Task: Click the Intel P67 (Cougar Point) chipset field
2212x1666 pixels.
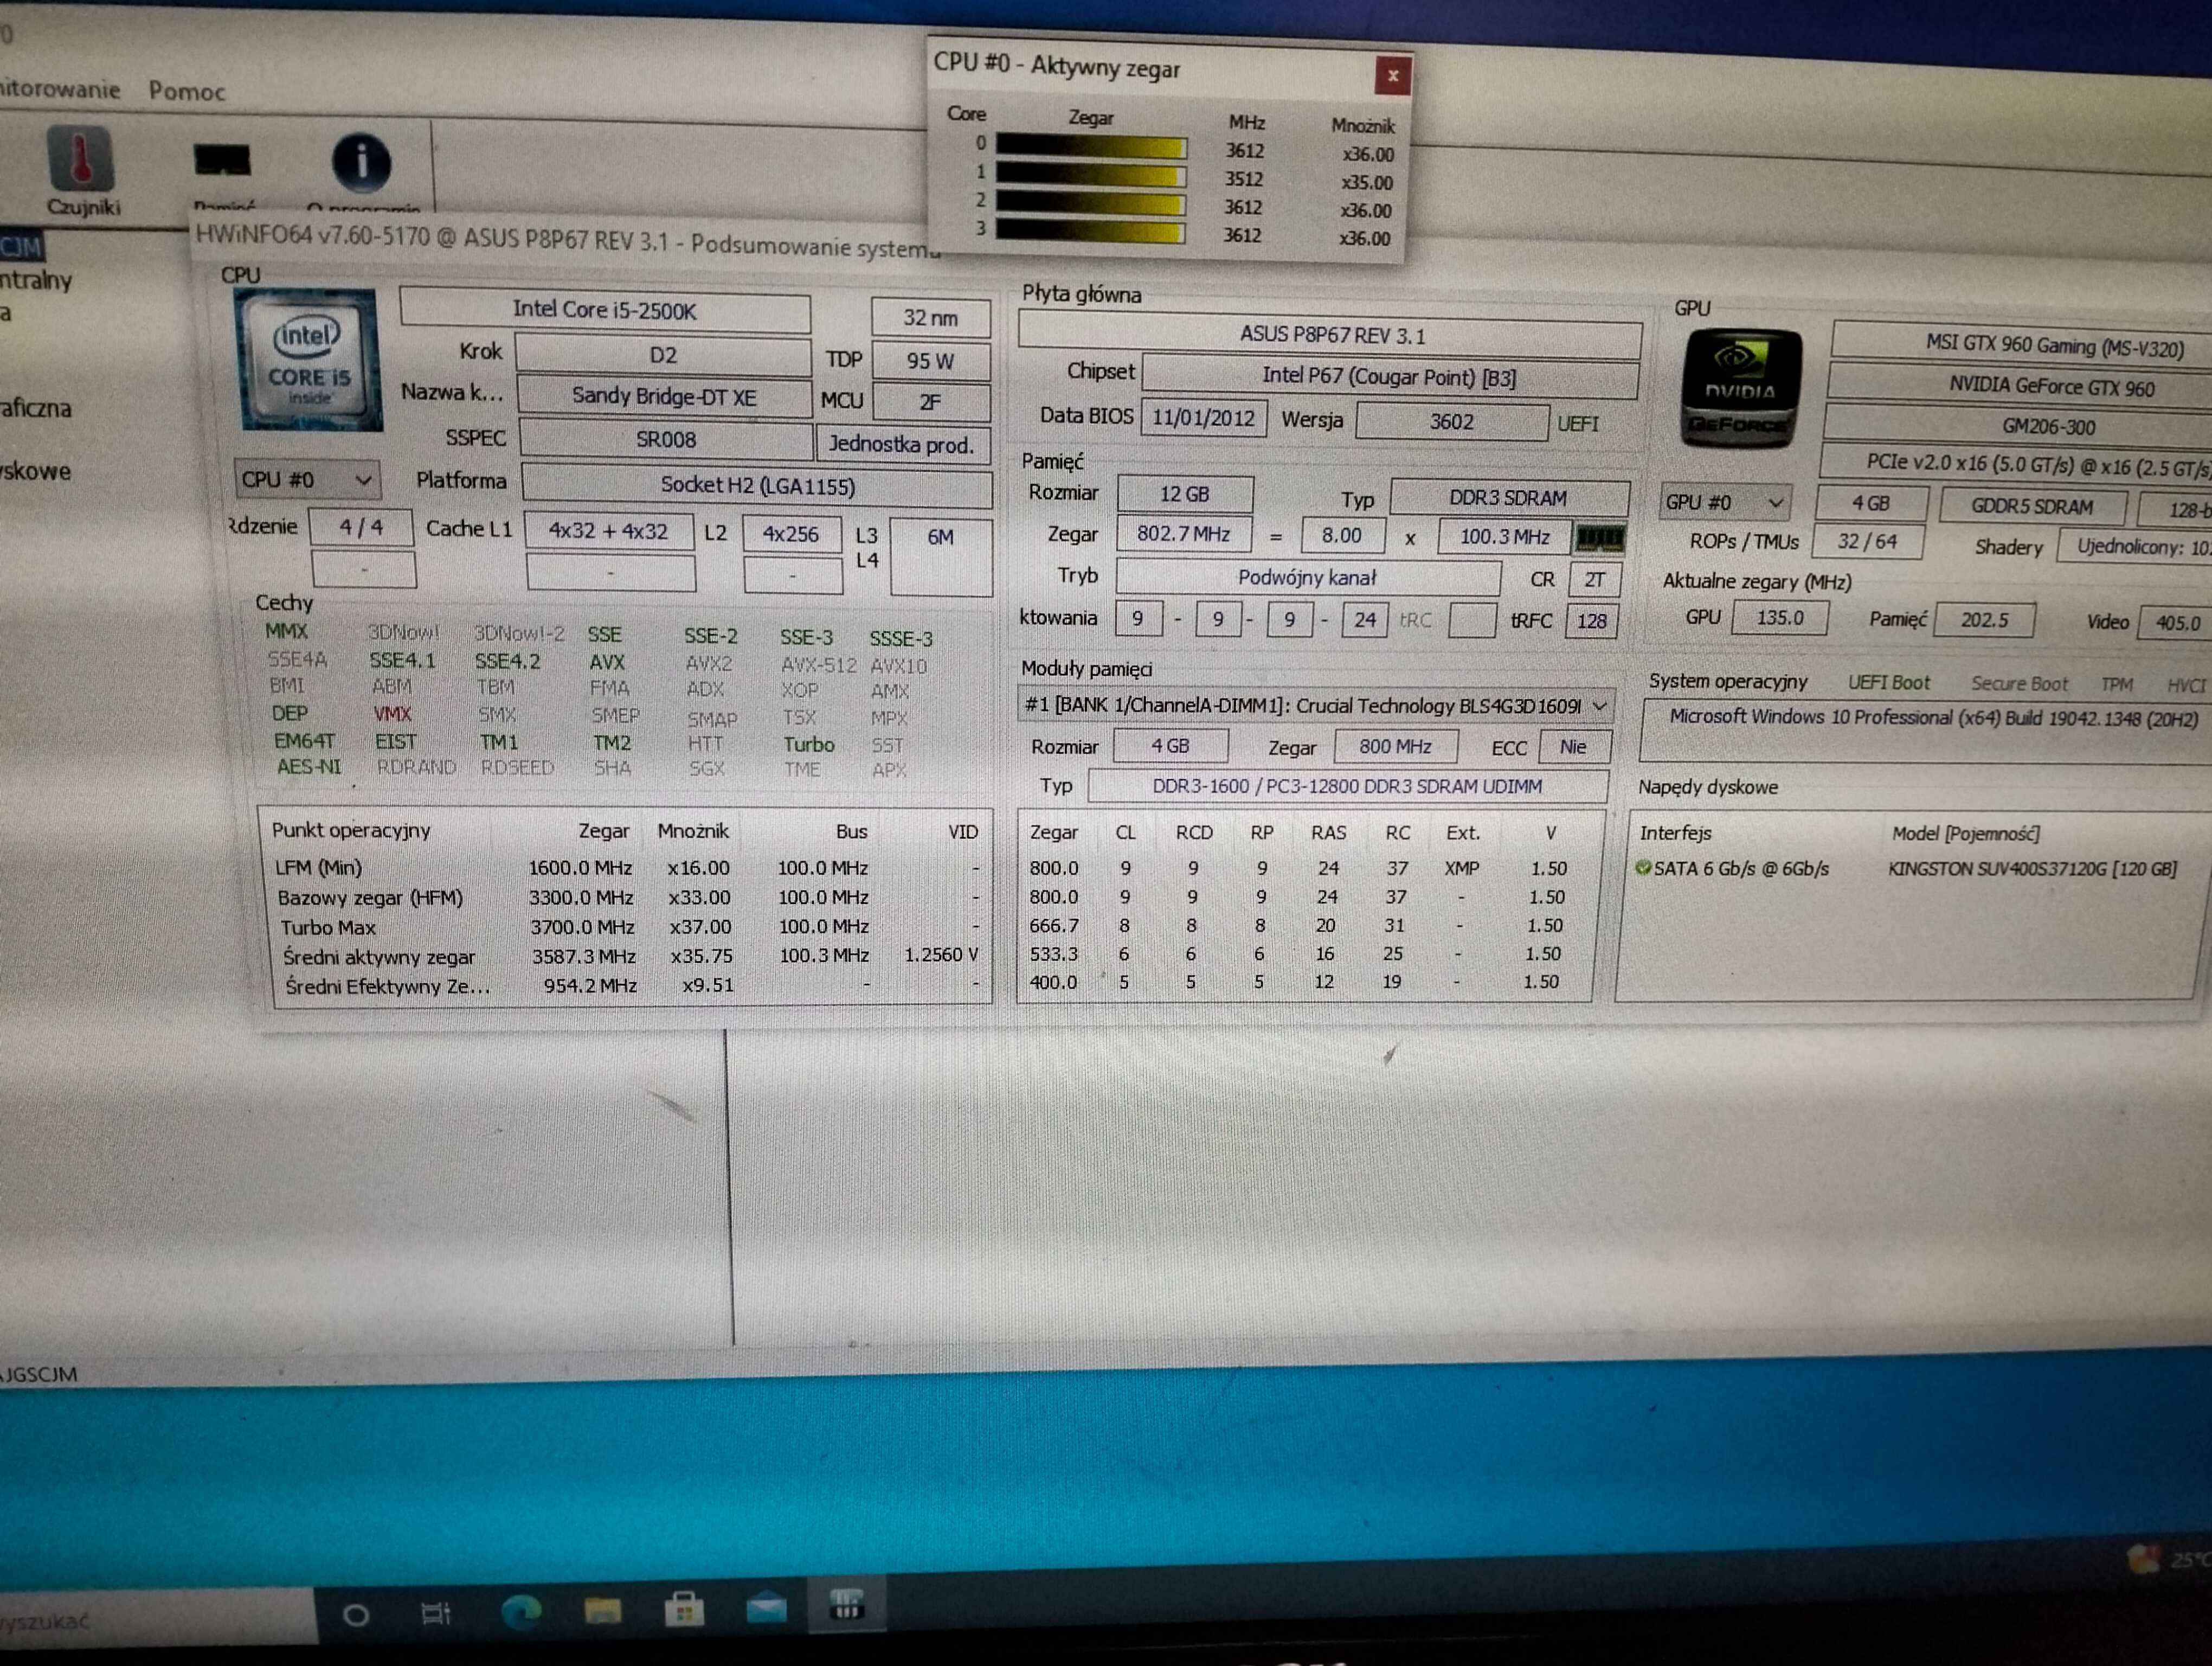Action: (x=1390, y=377)
